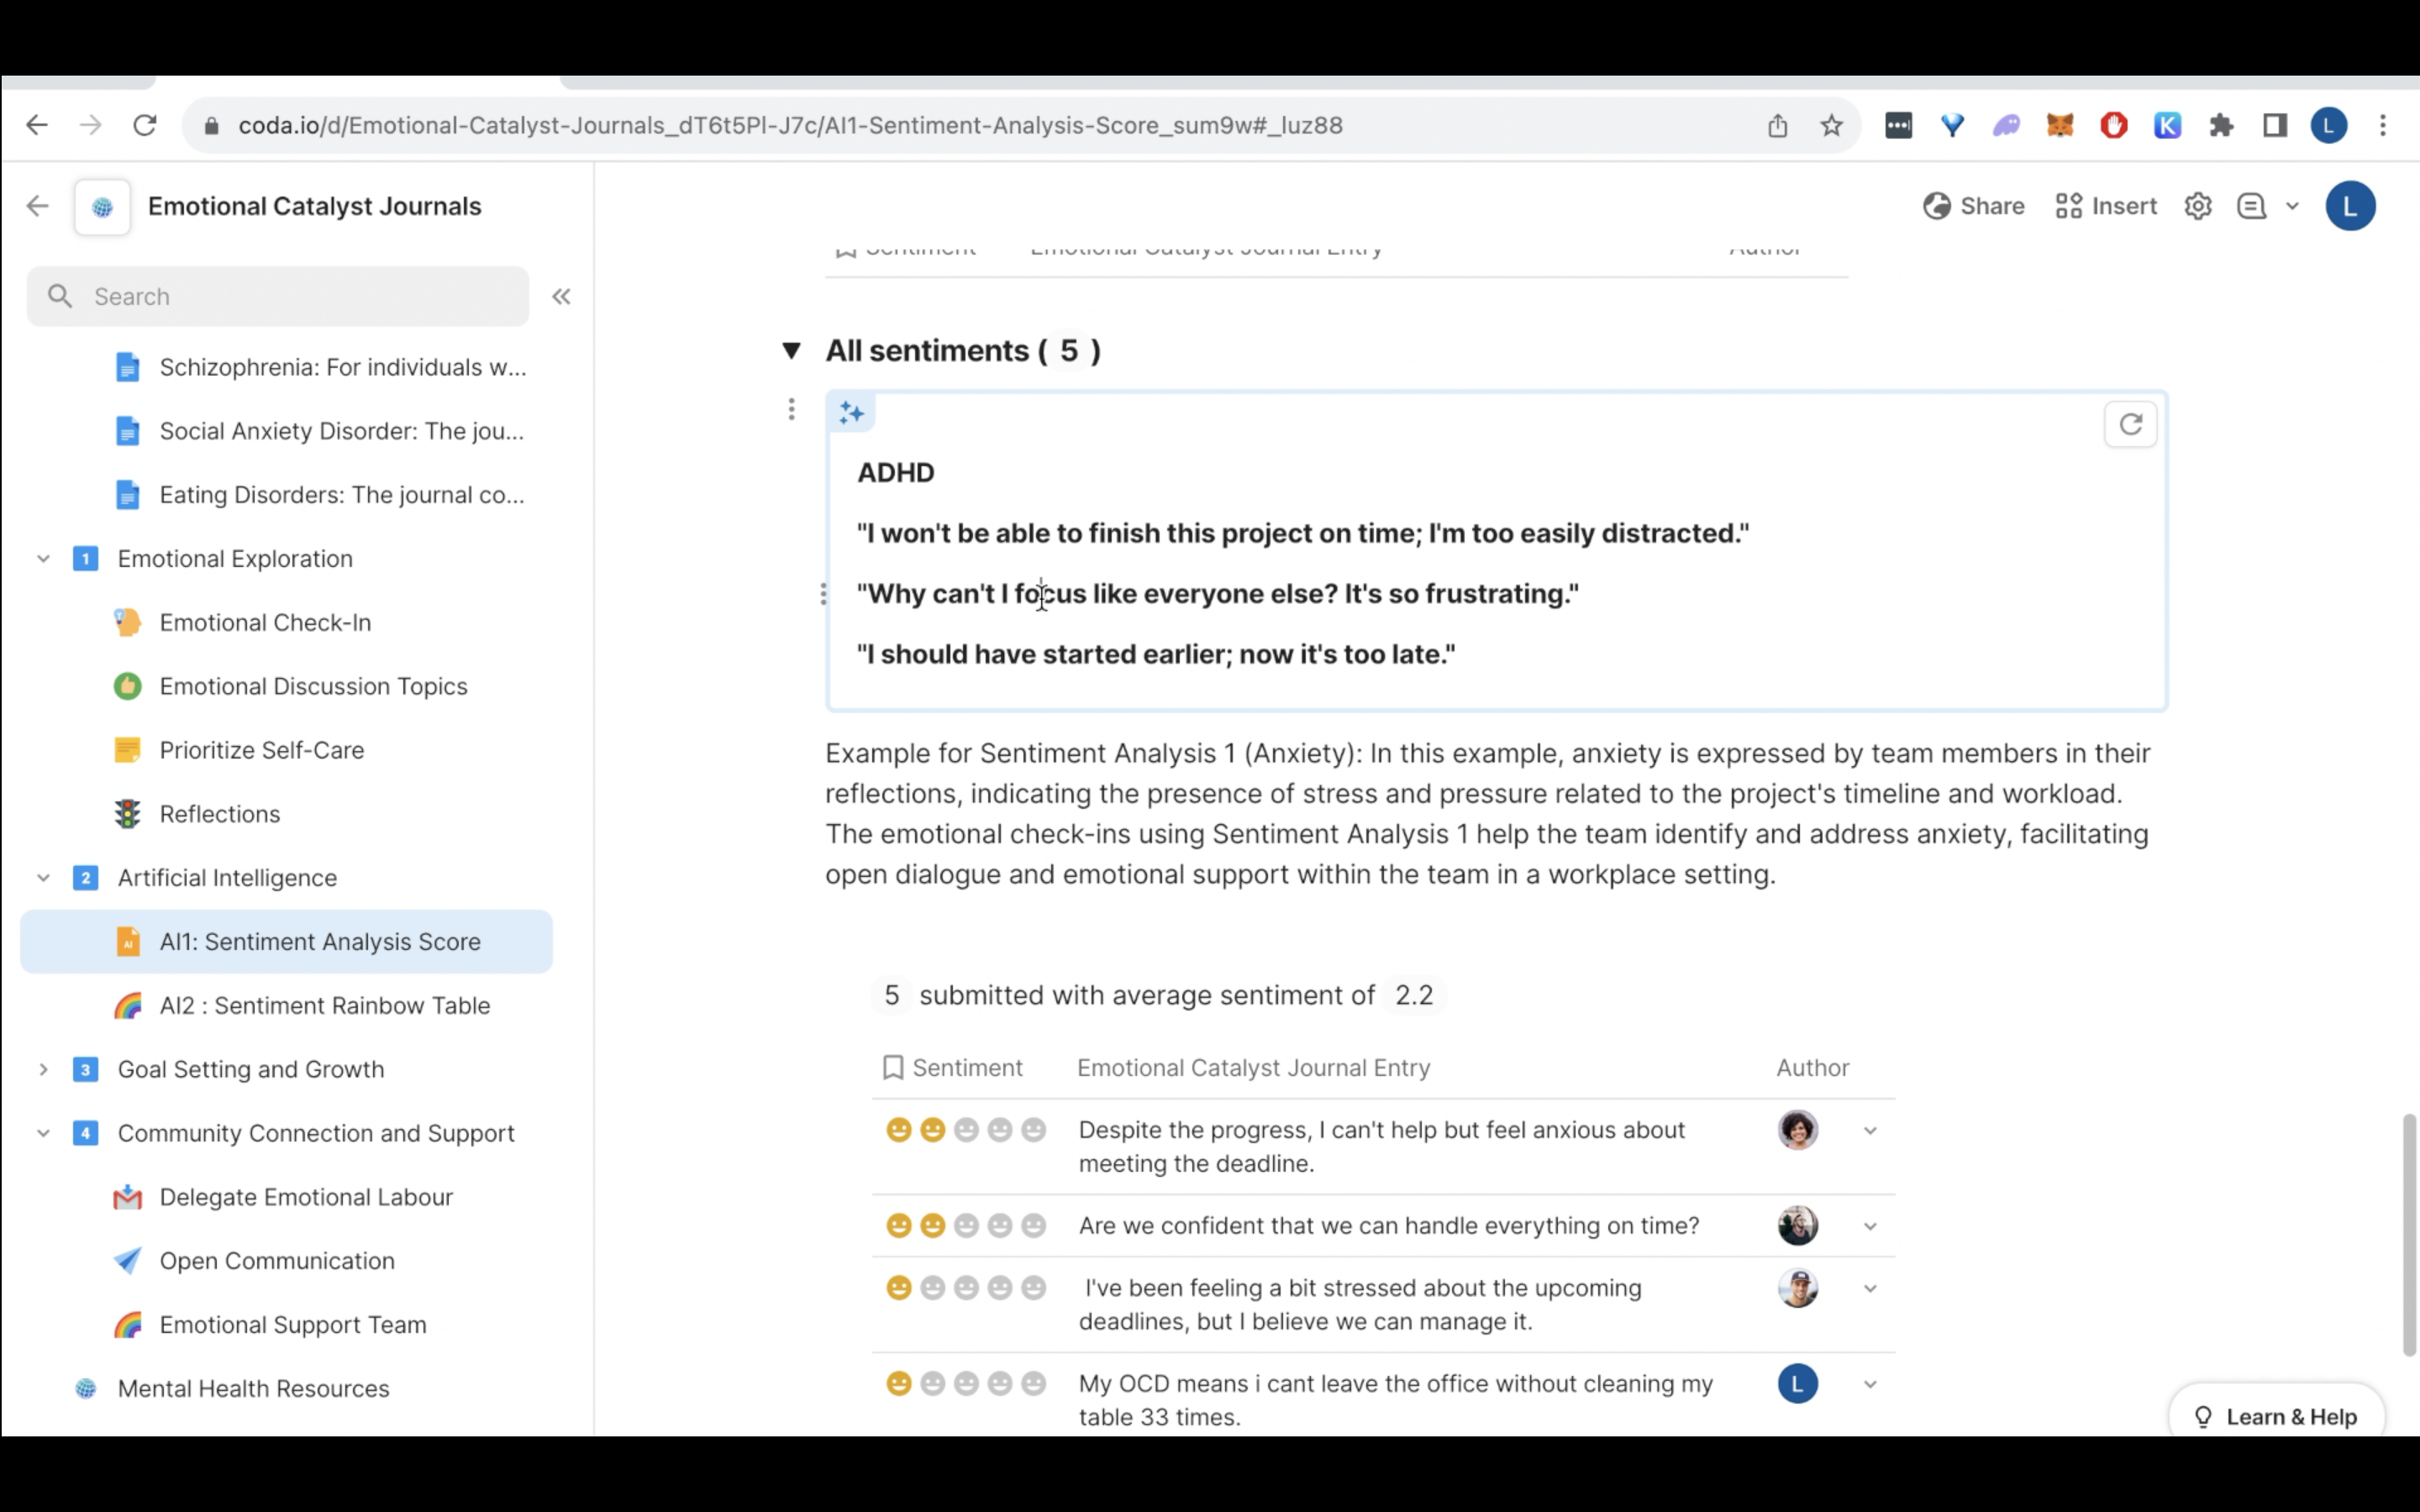
Task: Open doc settings gear icon
Action: pos(2197,206)
